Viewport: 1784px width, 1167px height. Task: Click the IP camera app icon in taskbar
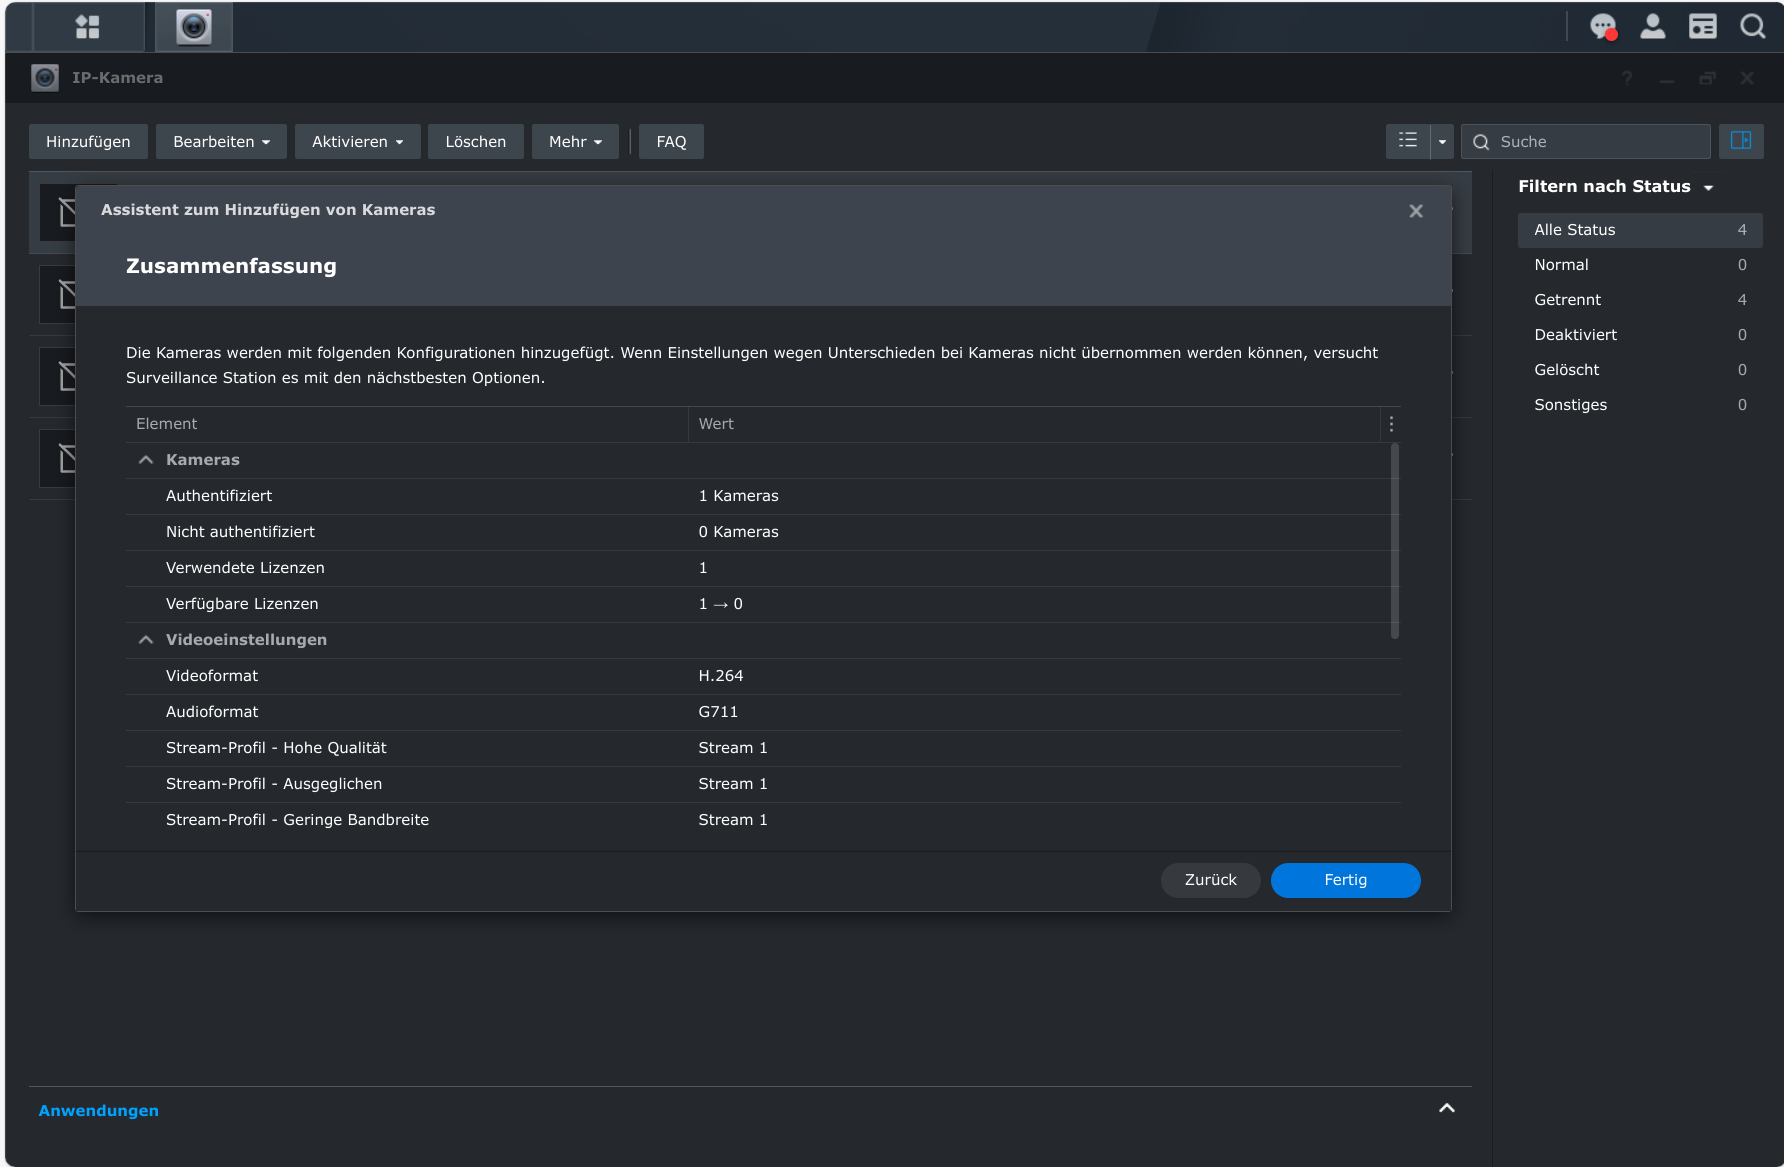[194, 27]
